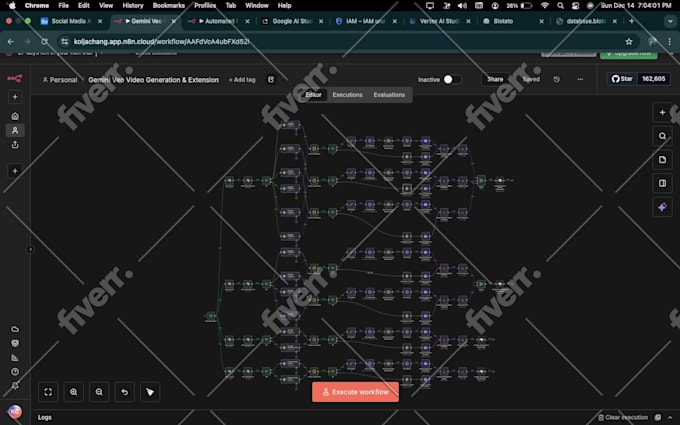Toggle the side panel layout button
This screenshot has width=680, height=425.
pos(662,183)
